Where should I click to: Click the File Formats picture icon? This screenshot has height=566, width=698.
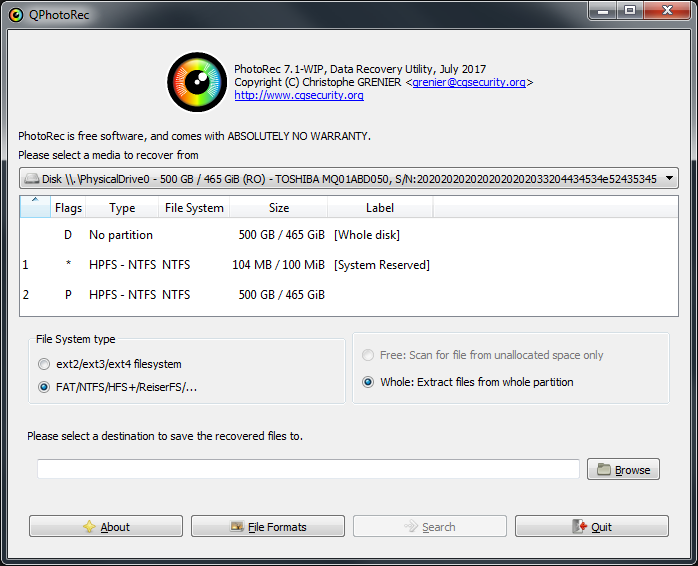tap(237, 527)
